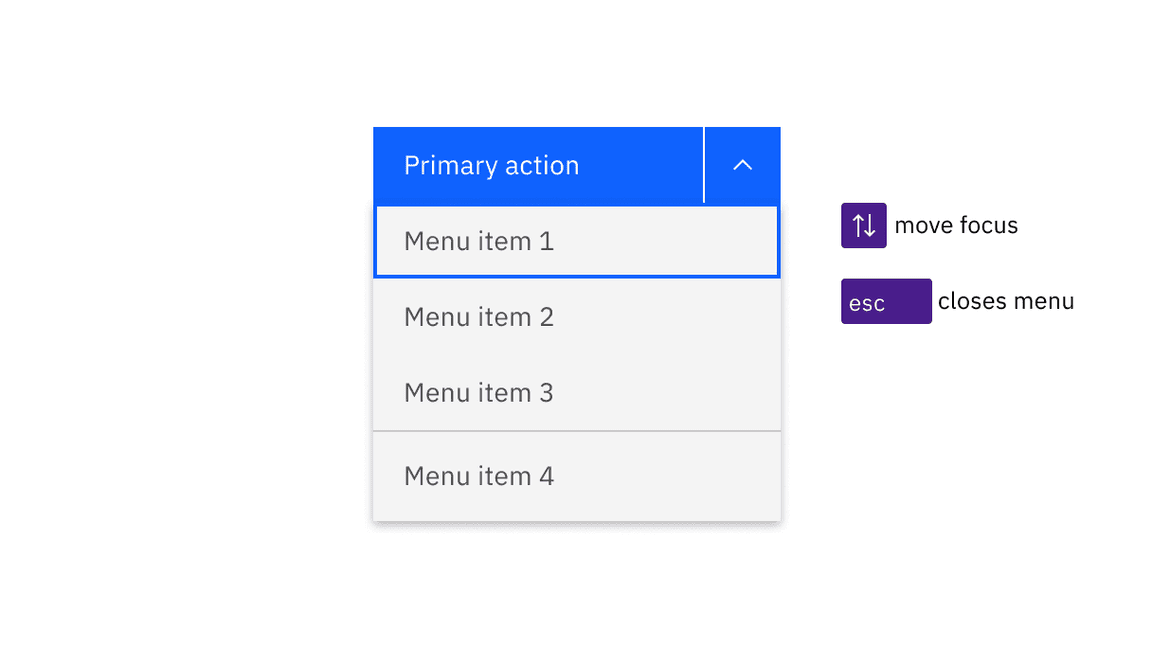Click the Primary action button label
This screenshot has height=648, width=1152.
click(x=491, y=165)
